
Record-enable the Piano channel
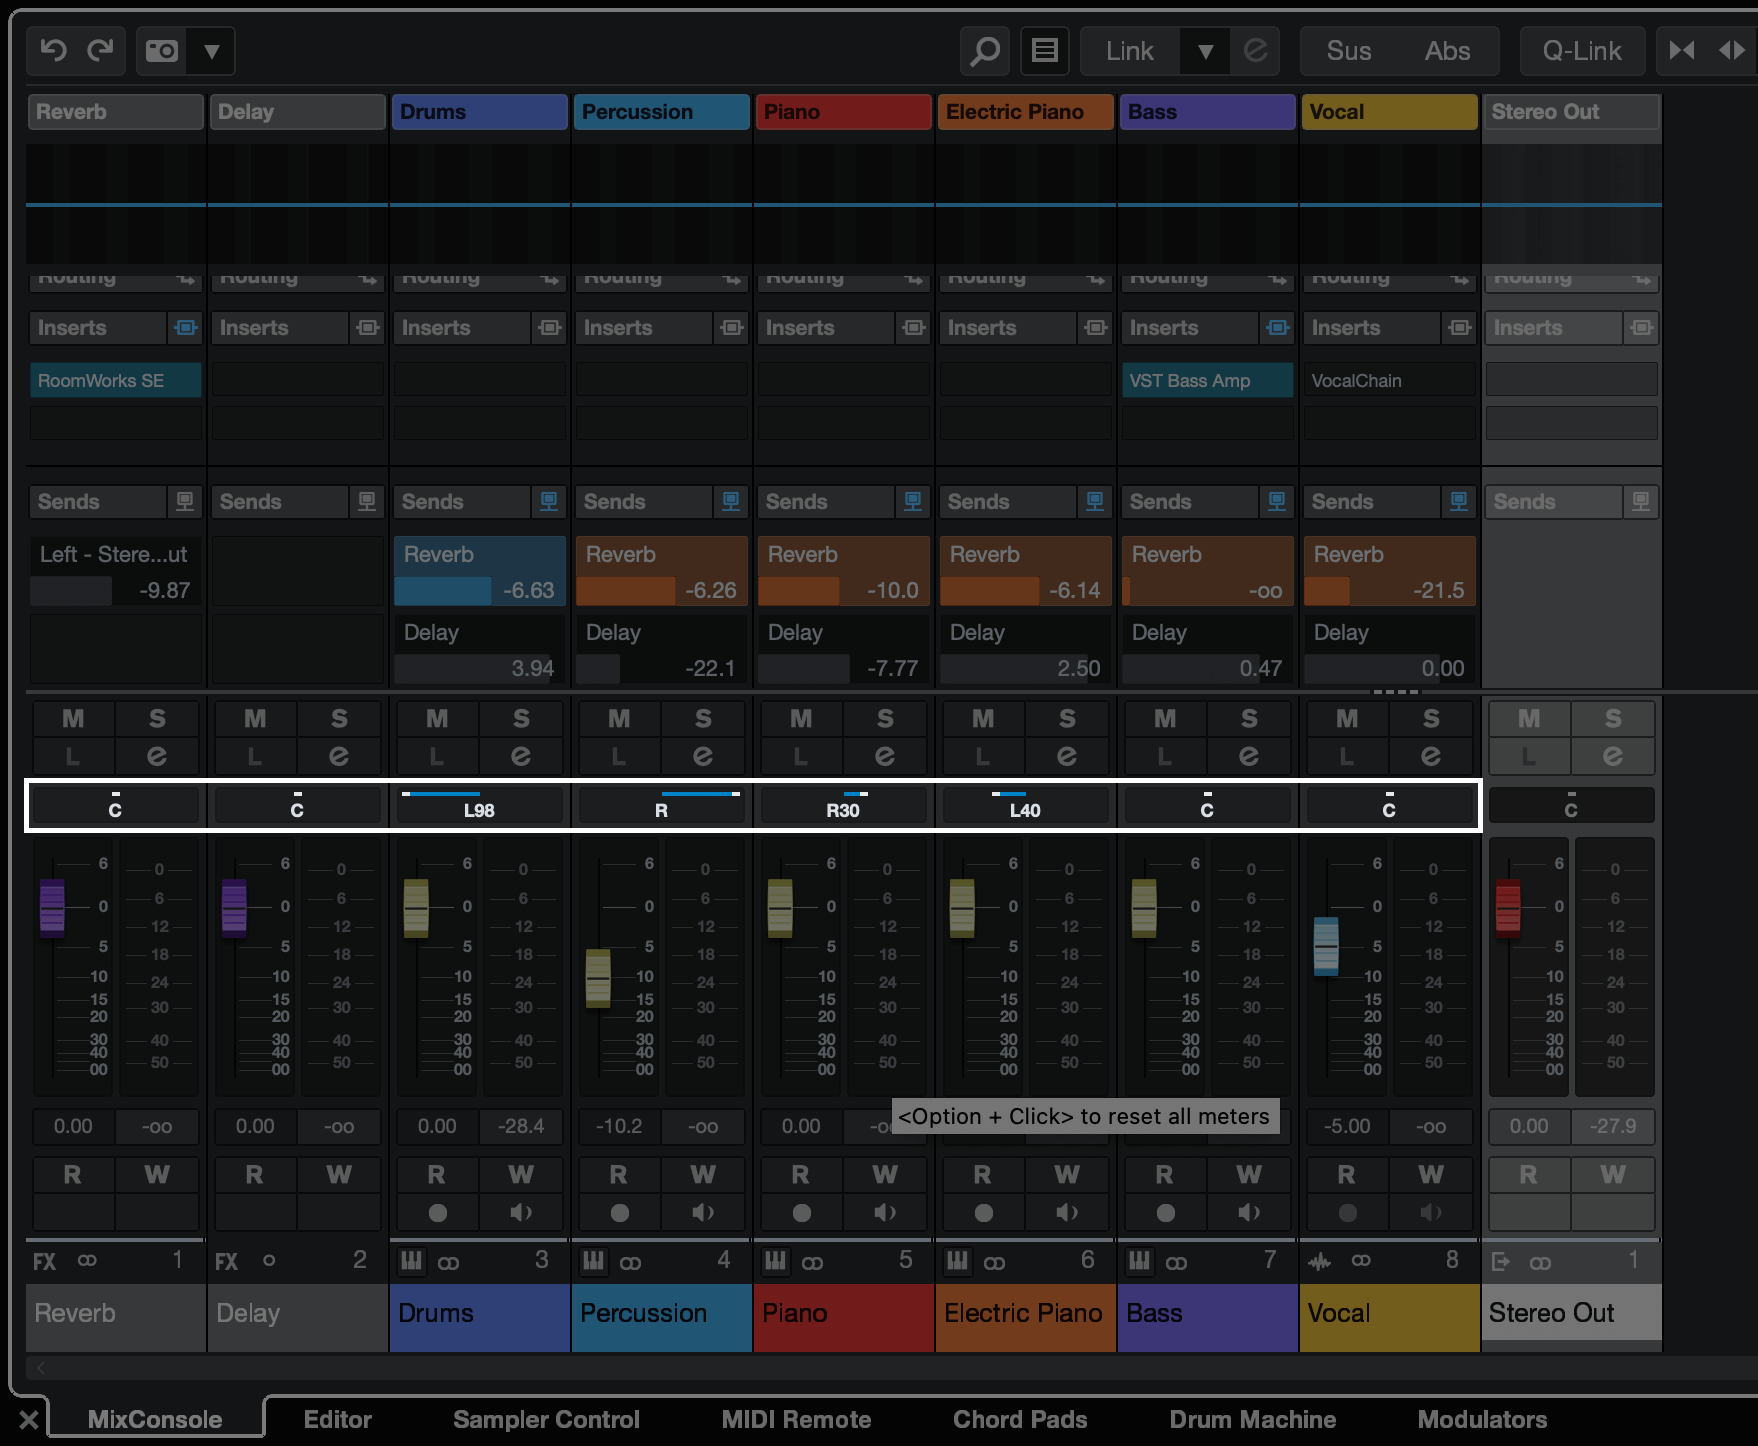tap(801, 1212)
